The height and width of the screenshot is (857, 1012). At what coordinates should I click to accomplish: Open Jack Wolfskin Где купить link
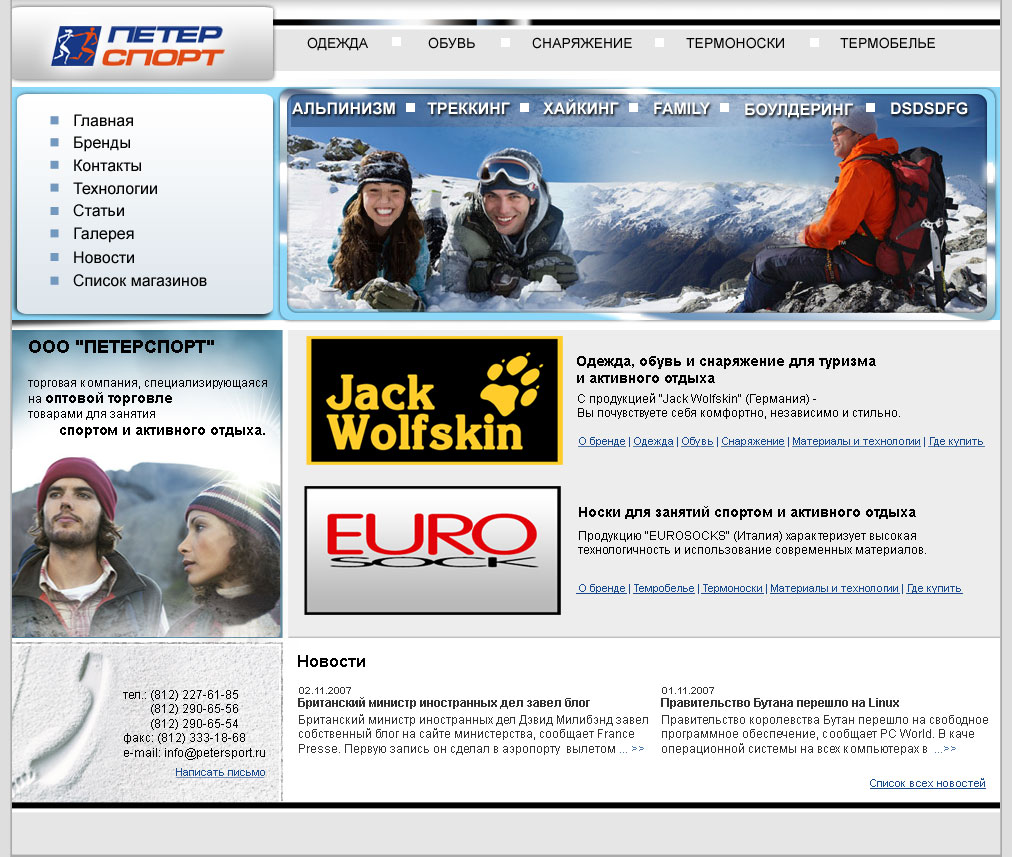click(x=956, y=441)
